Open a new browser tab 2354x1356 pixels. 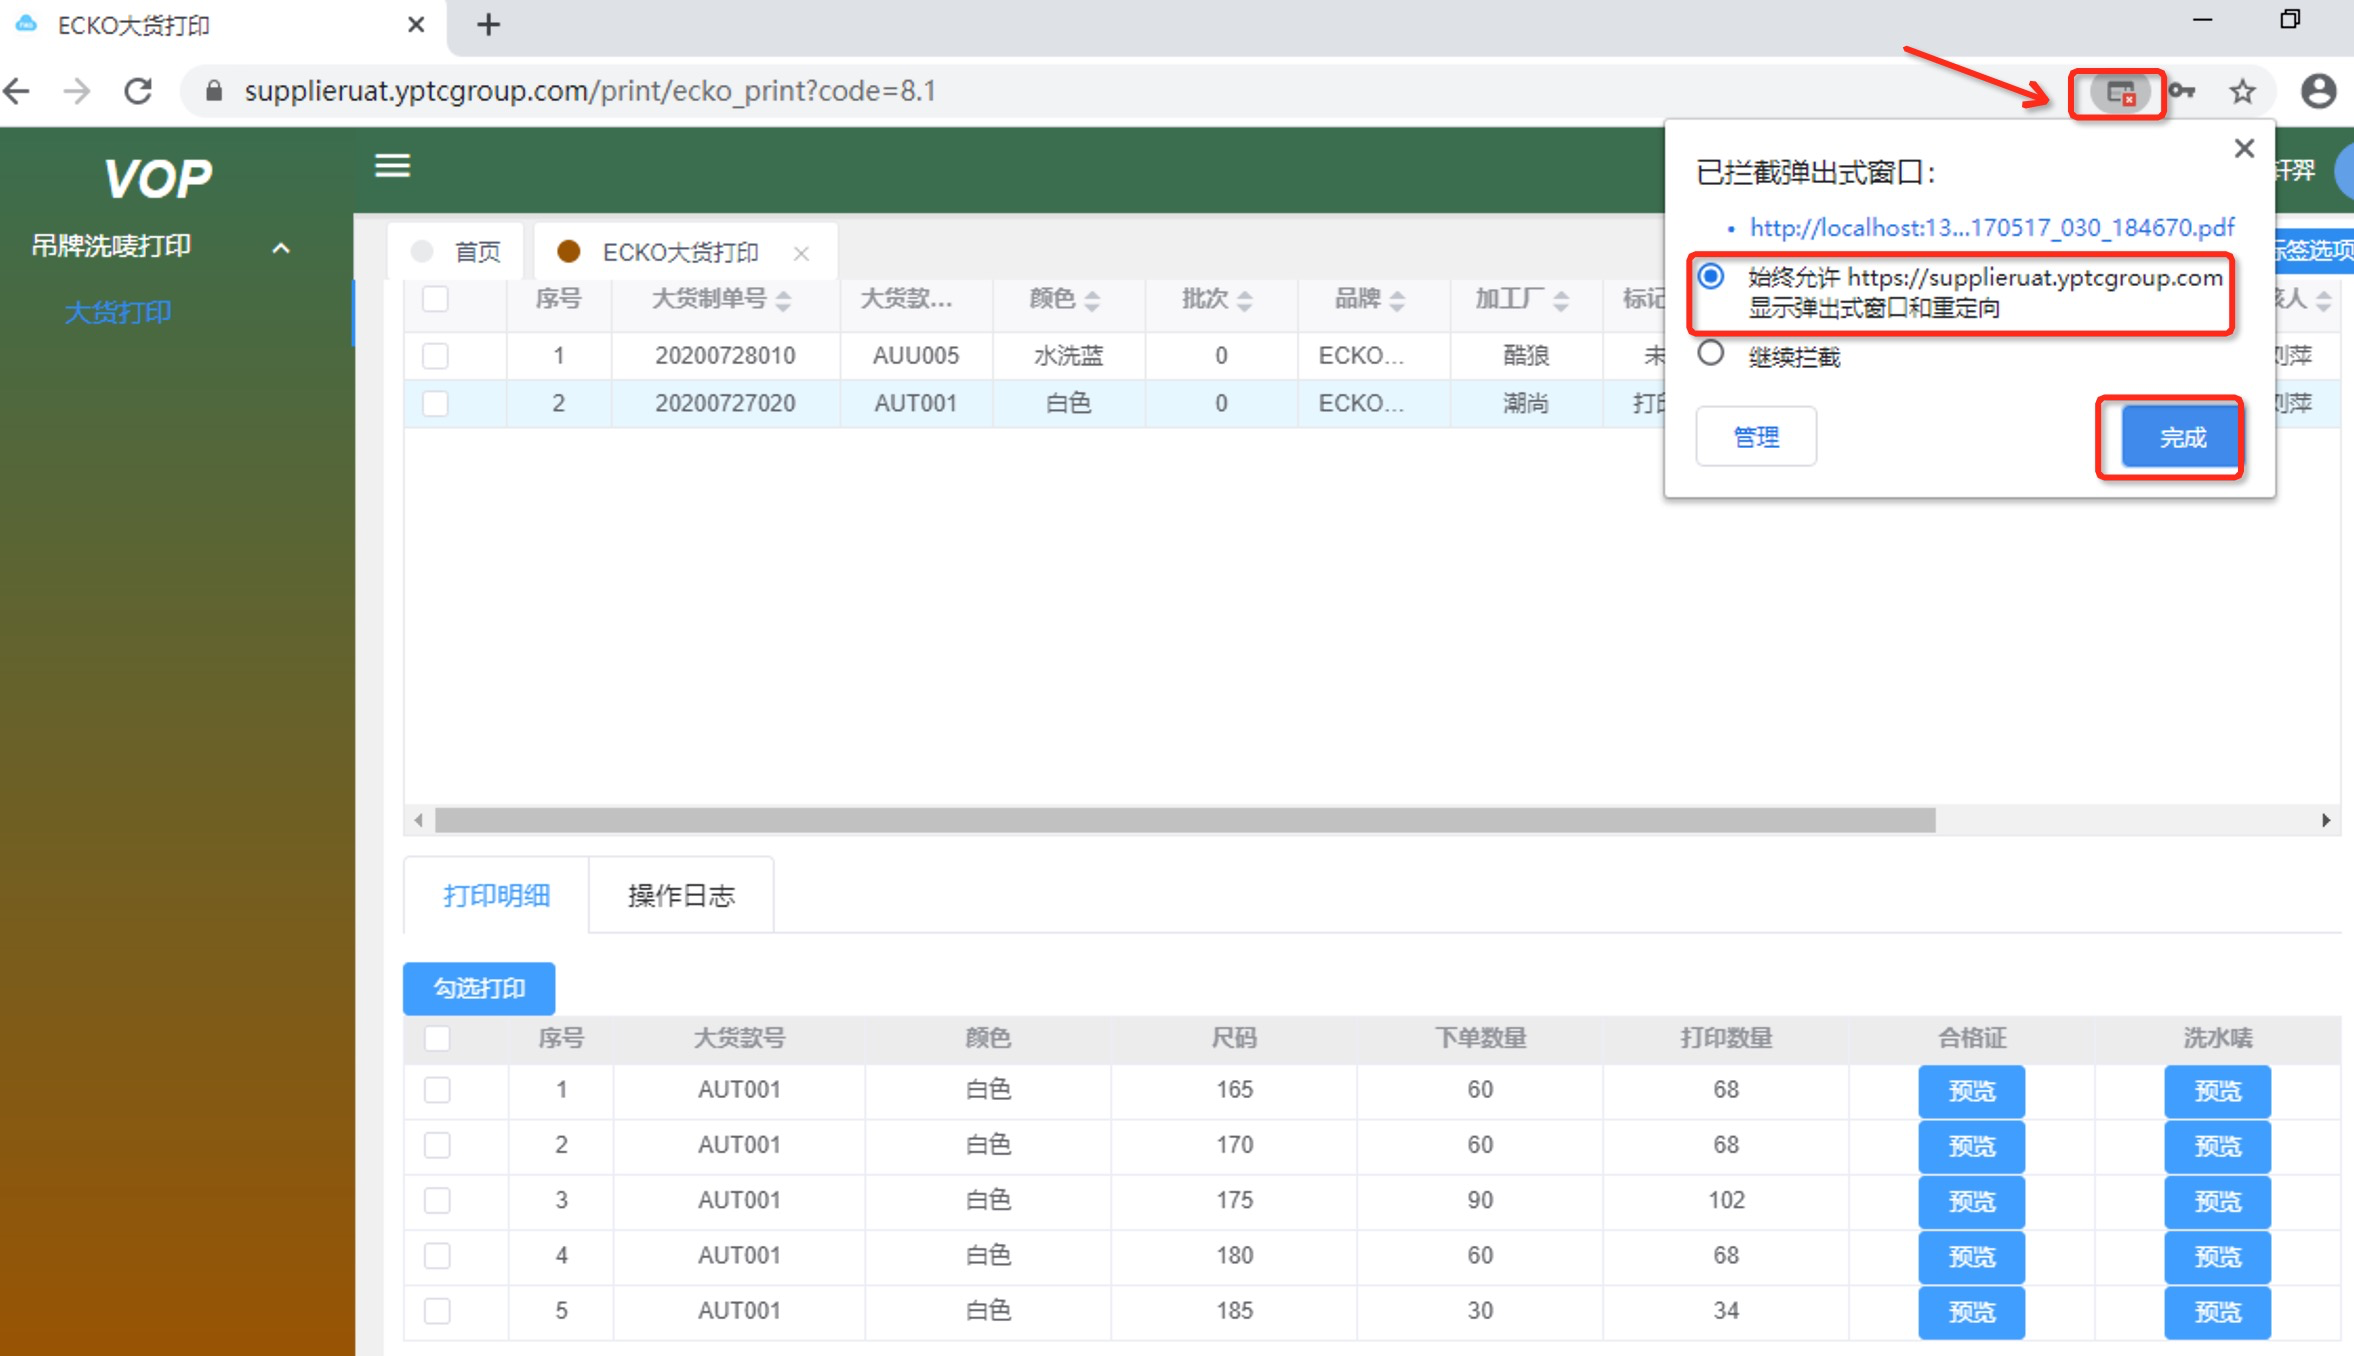coord(488,25)
